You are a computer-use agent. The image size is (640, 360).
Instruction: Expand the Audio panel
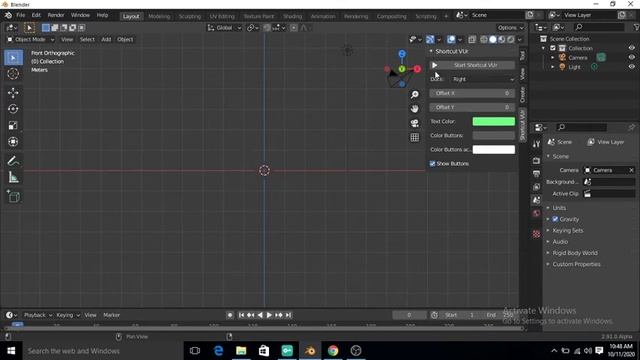coord(560,242)
